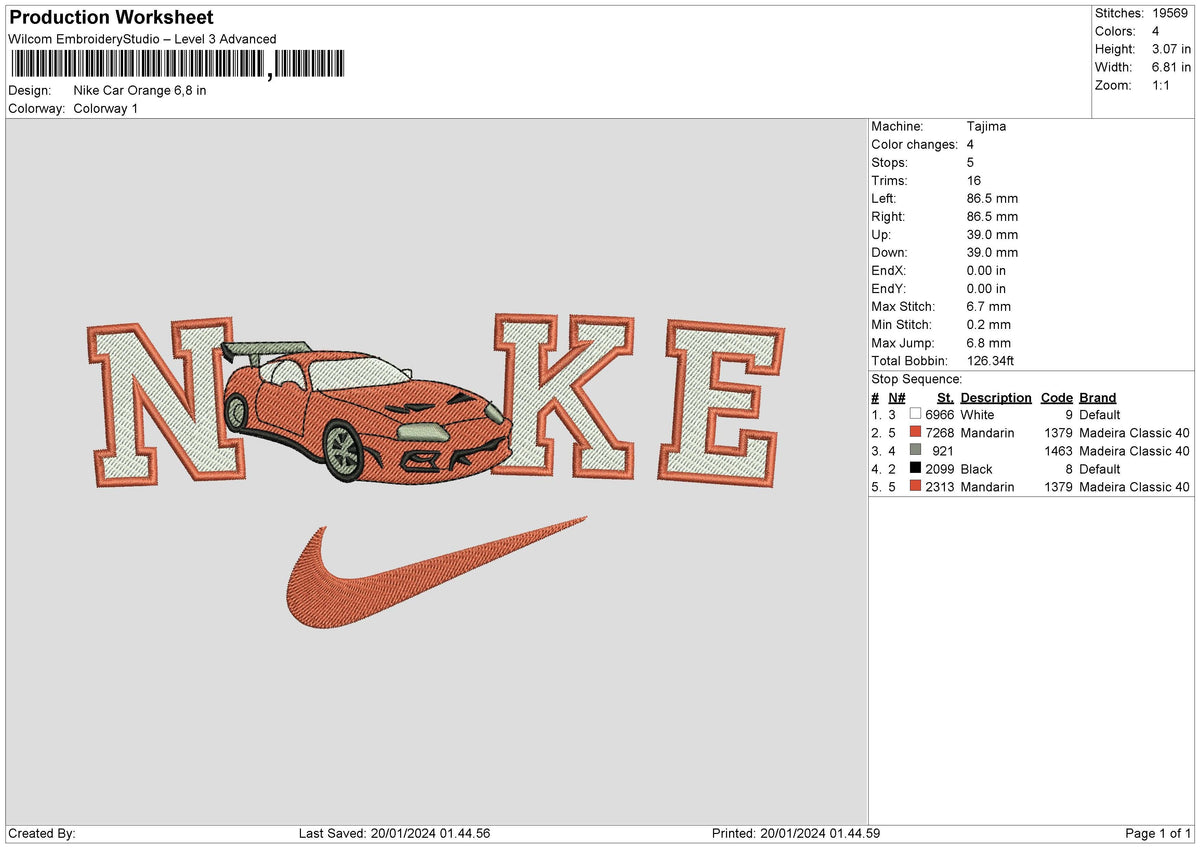Click the 'Brand' column header
Image resolution: width=1200 pixels, height=848 pixels.
tap(1098, 397)
